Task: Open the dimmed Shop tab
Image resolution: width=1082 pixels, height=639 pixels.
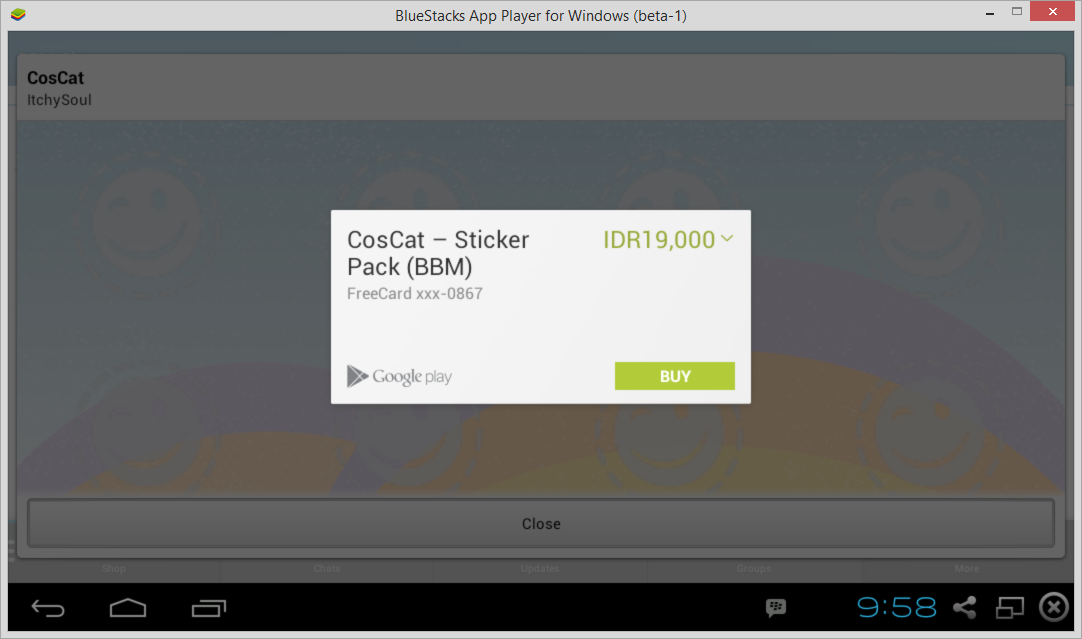Action: (x=114, y=569)
